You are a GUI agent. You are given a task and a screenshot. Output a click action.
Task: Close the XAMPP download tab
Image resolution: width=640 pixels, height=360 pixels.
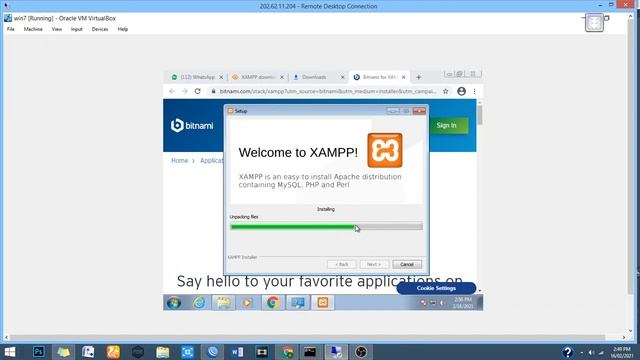click(x=282, y=77)
